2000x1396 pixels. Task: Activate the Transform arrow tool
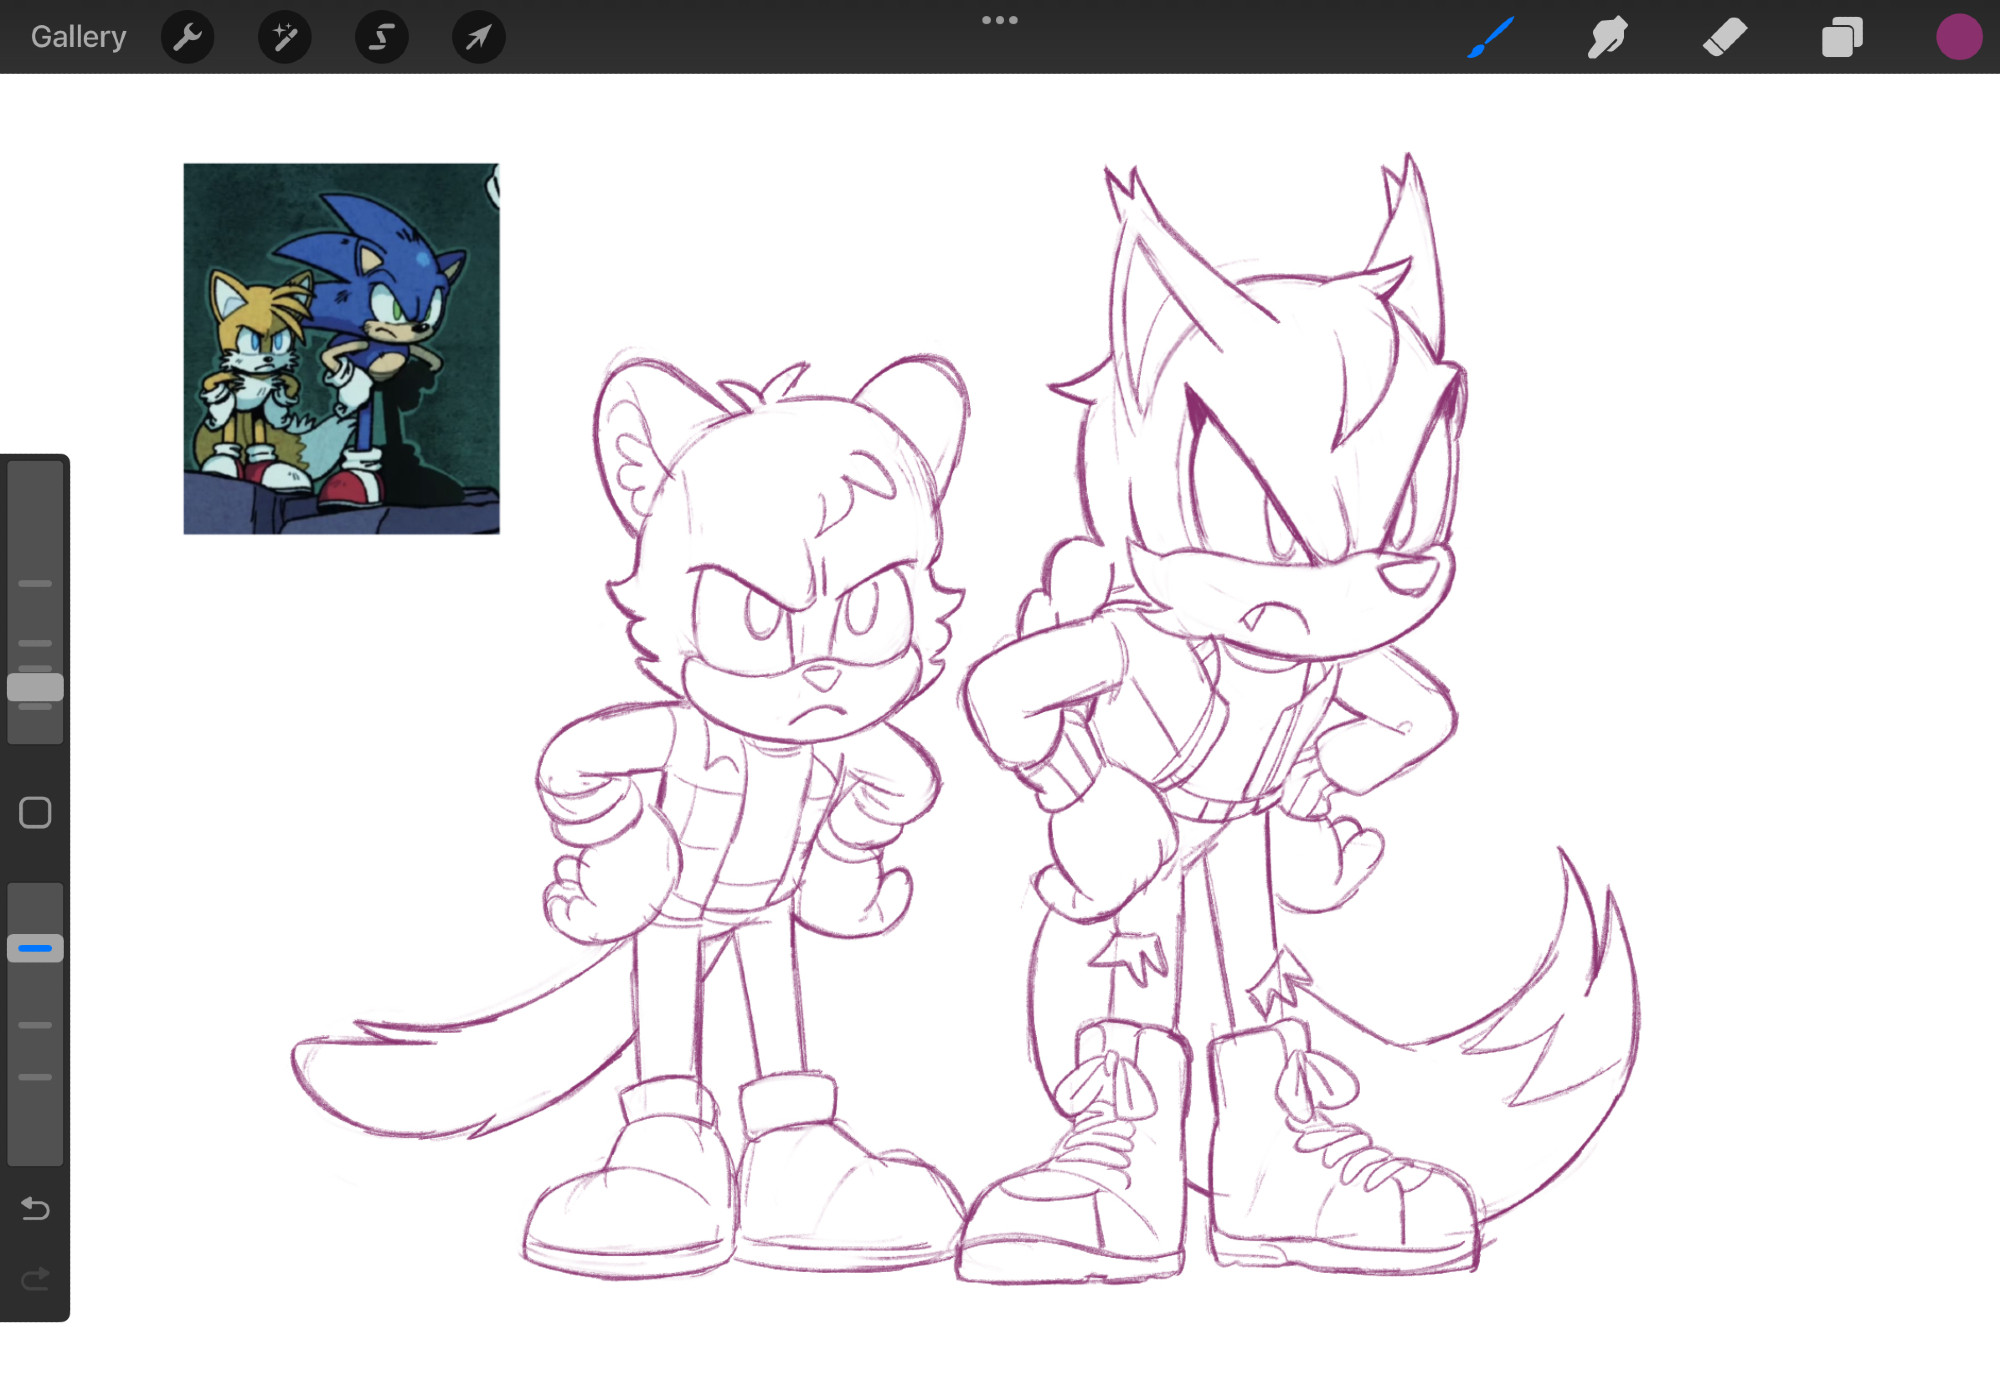coord(478,38)
